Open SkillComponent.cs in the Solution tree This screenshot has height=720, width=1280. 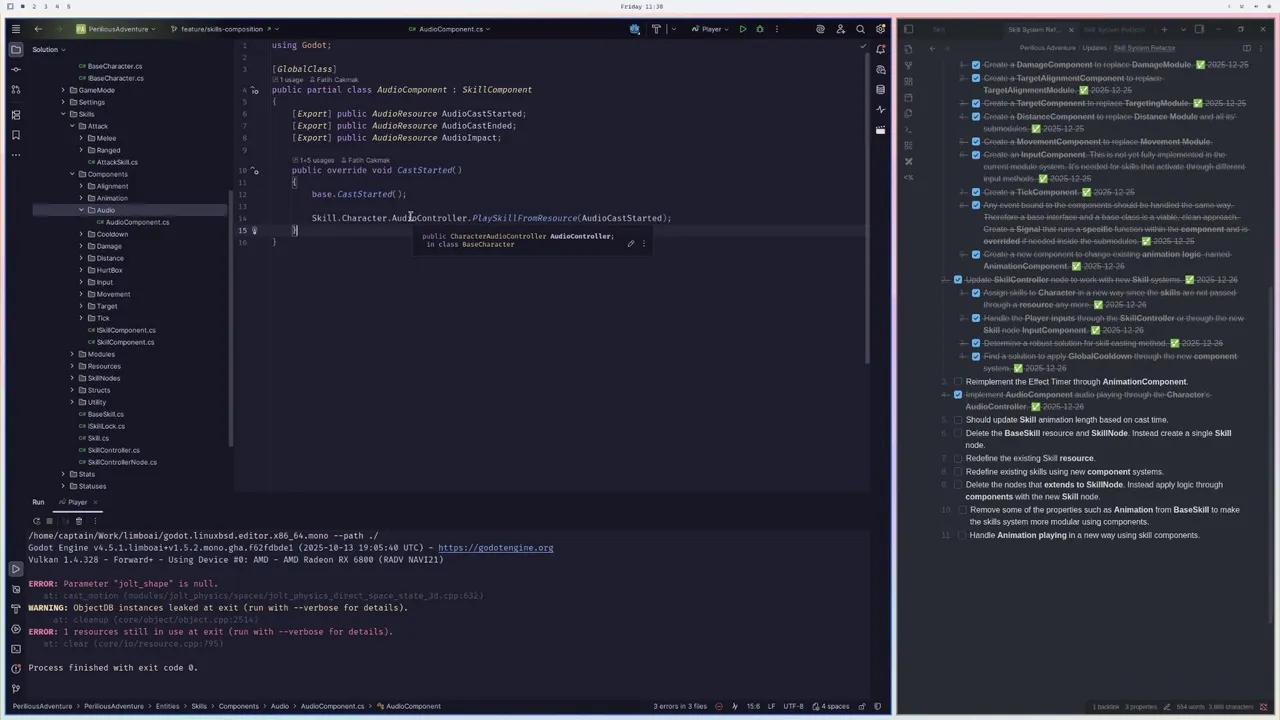[x=125, y=342]
